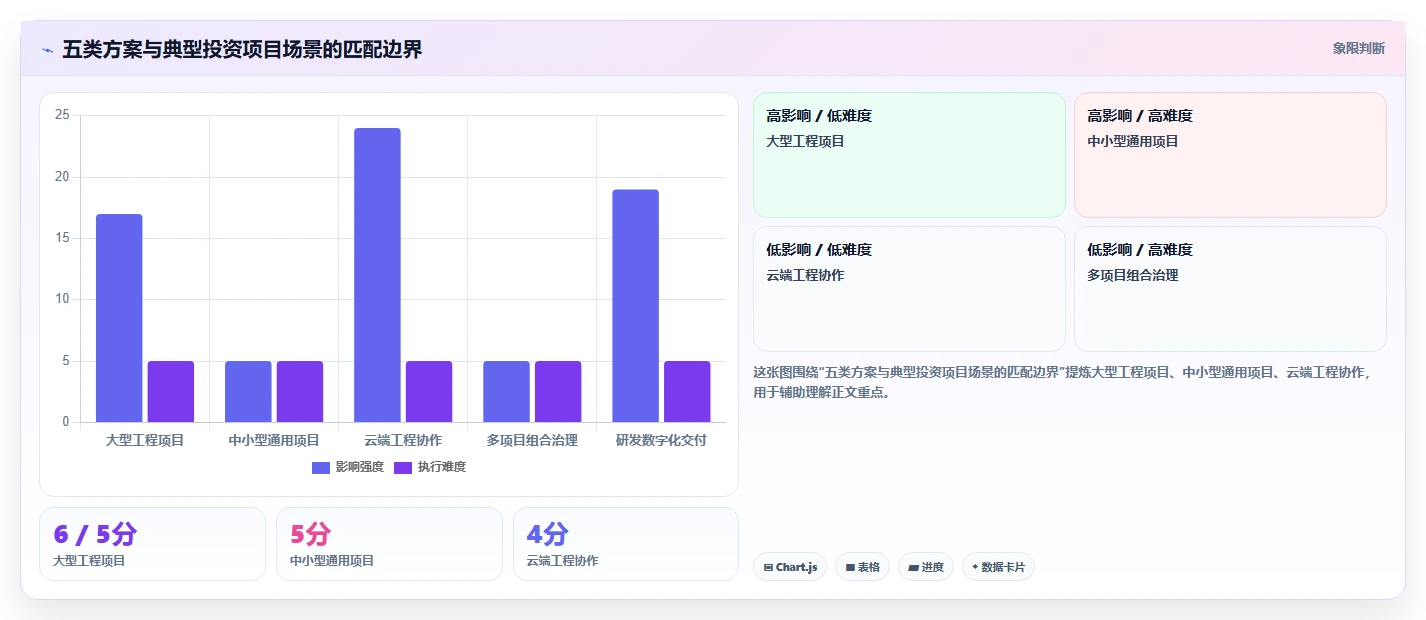Click 多项目组合治理 text in 低影响 / 高难度 card
The width and height of the screenshot is (1426, 620).
tap(1133, 275)
